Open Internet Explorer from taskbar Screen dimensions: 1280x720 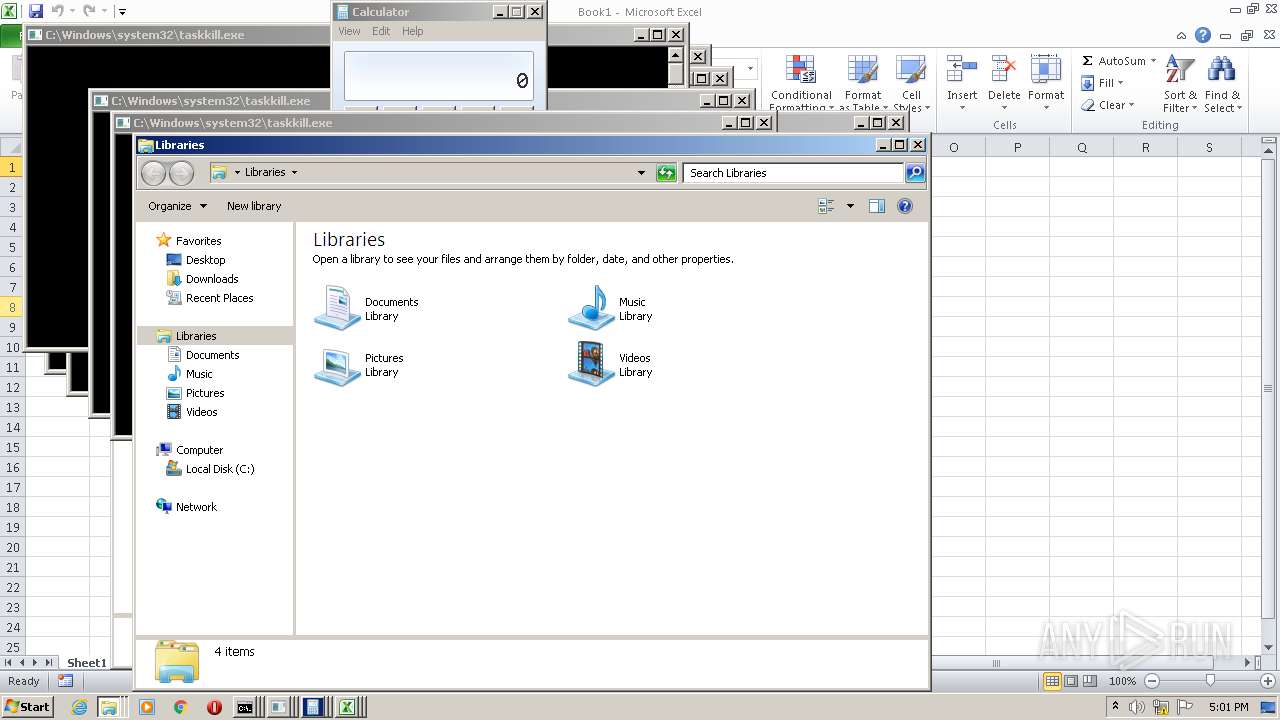[79, 707]
